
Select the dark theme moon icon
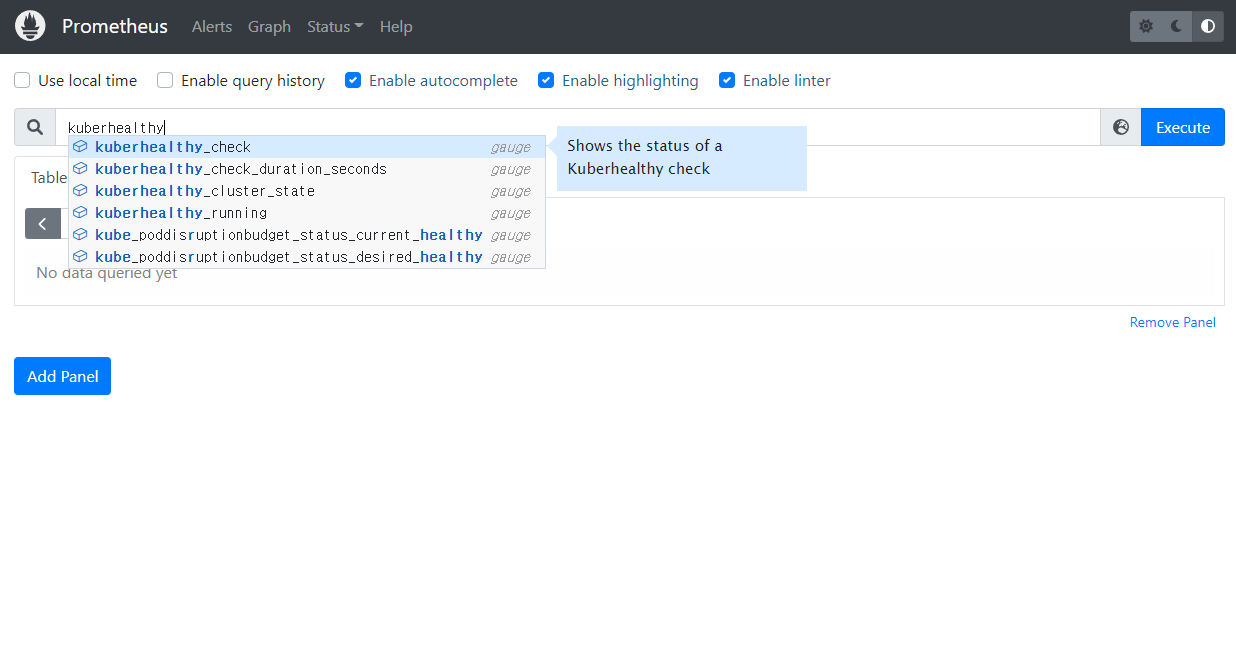pos(1177,26)
